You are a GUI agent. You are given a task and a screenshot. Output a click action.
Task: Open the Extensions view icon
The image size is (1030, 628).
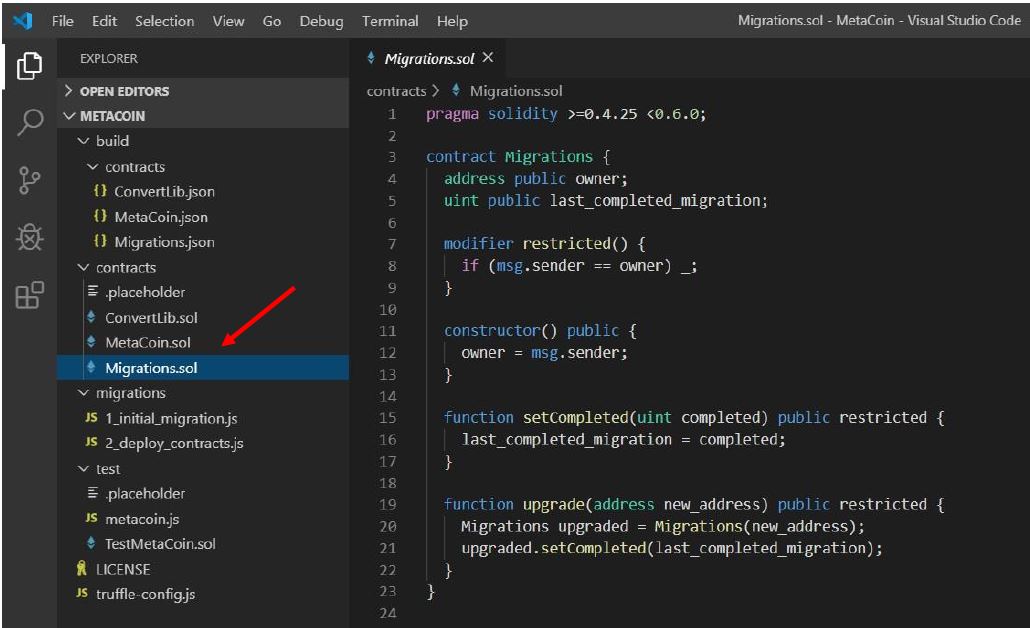30,295
